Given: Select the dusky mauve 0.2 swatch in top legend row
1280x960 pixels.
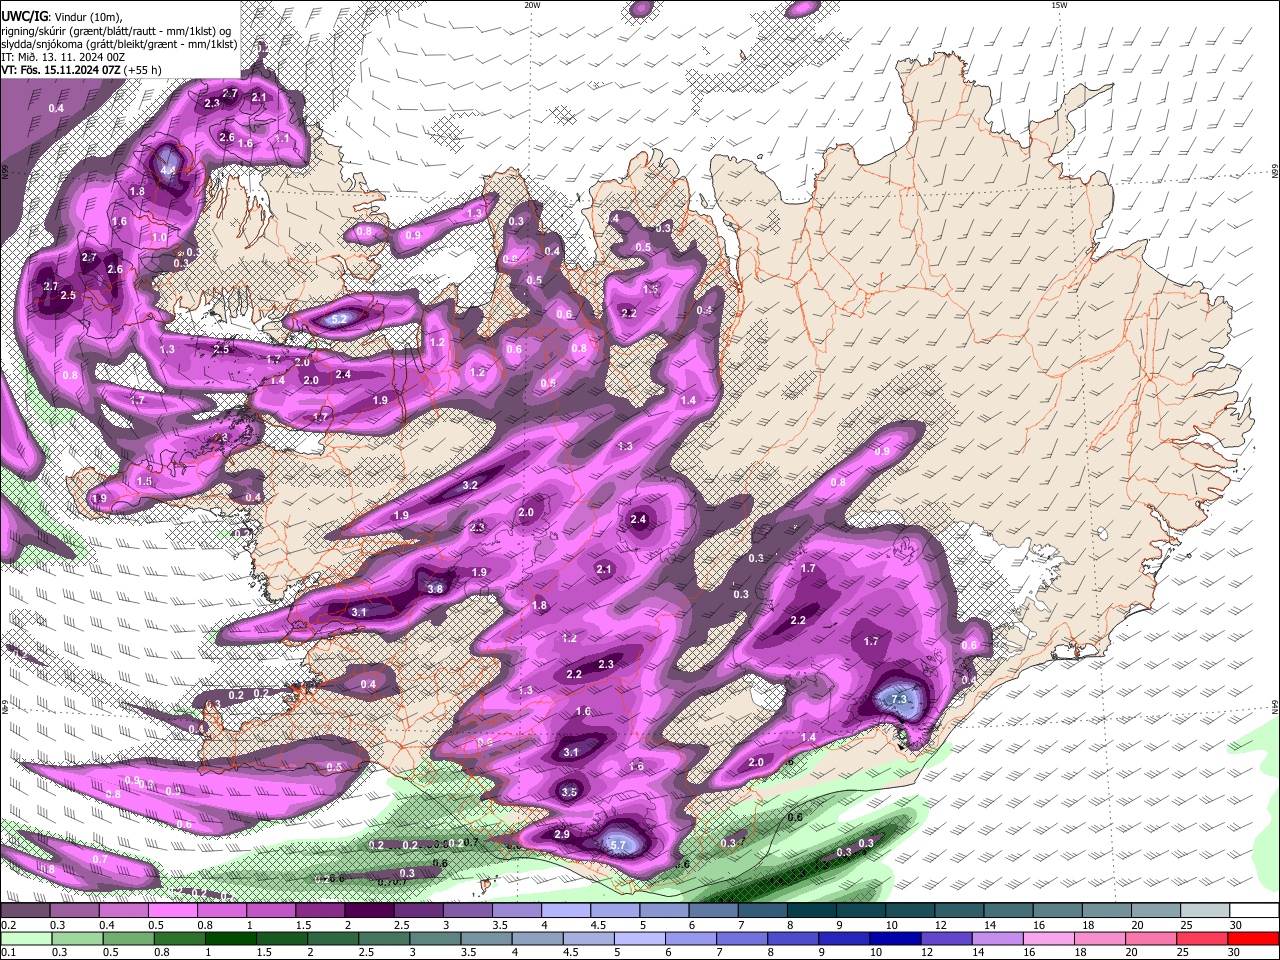Looking at the screenshot, I should tap(25, 911).
